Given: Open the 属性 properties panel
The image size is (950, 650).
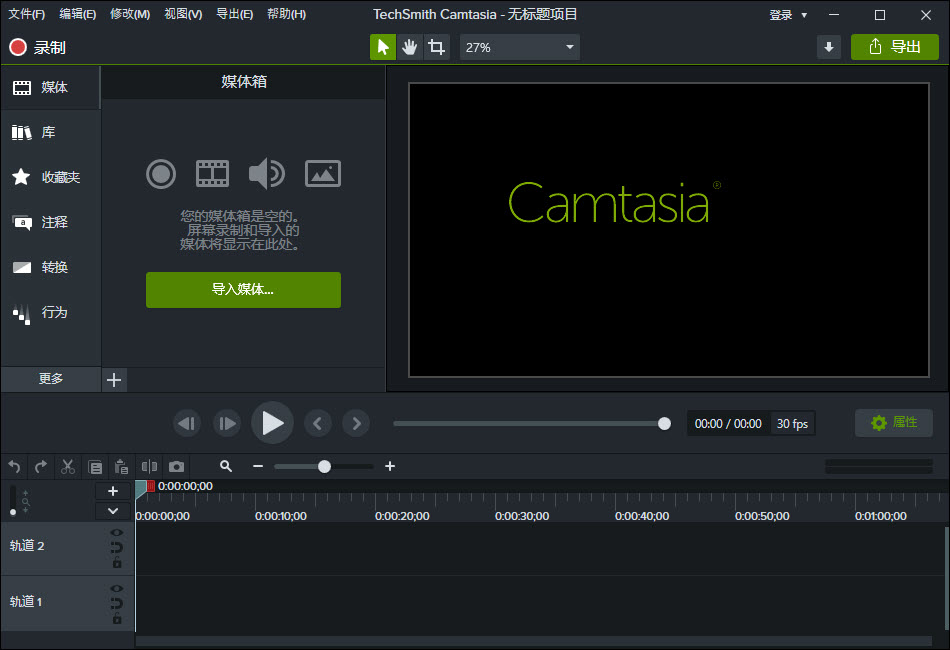Looking at the screenshot, I should [894, 422].
